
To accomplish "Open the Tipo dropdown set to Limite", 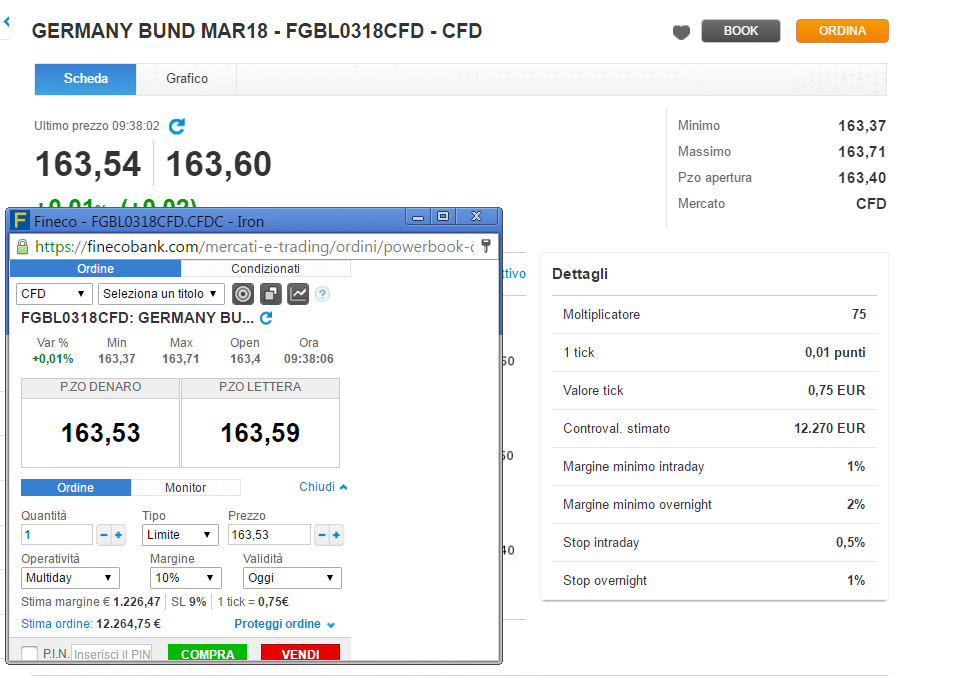I will pyautogui.click(x=180, y=535).
